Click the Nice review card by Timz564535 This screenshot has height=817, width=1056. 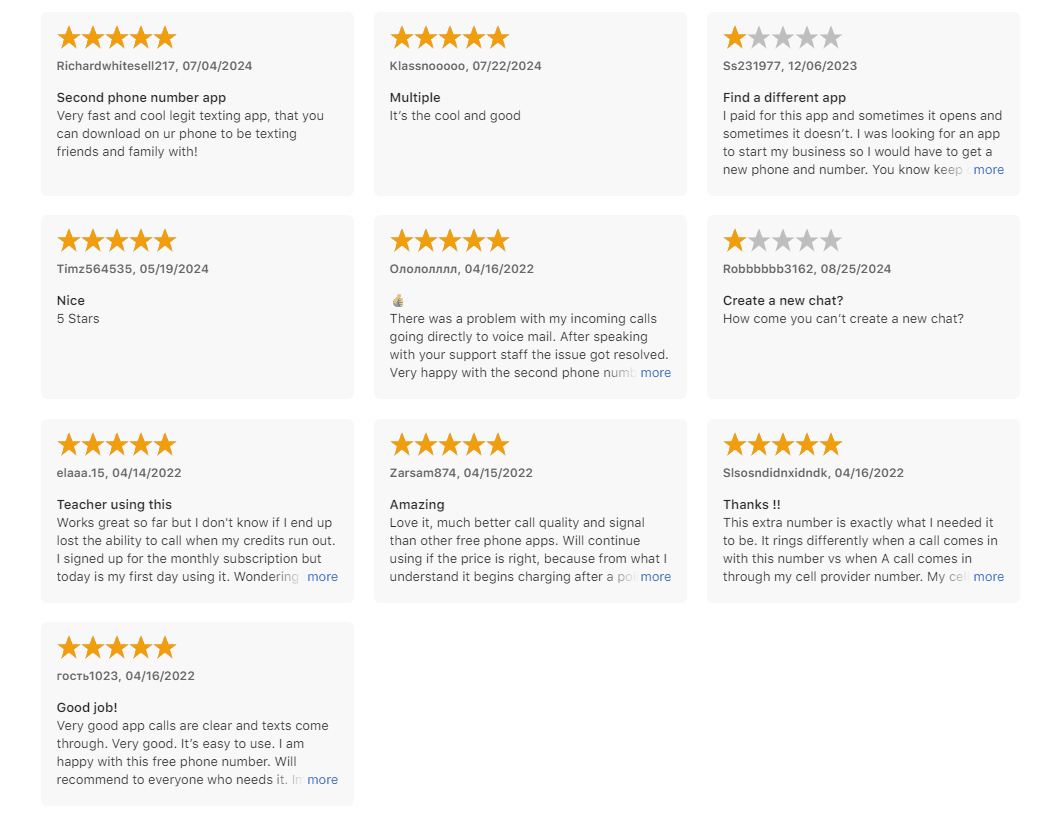197,307
